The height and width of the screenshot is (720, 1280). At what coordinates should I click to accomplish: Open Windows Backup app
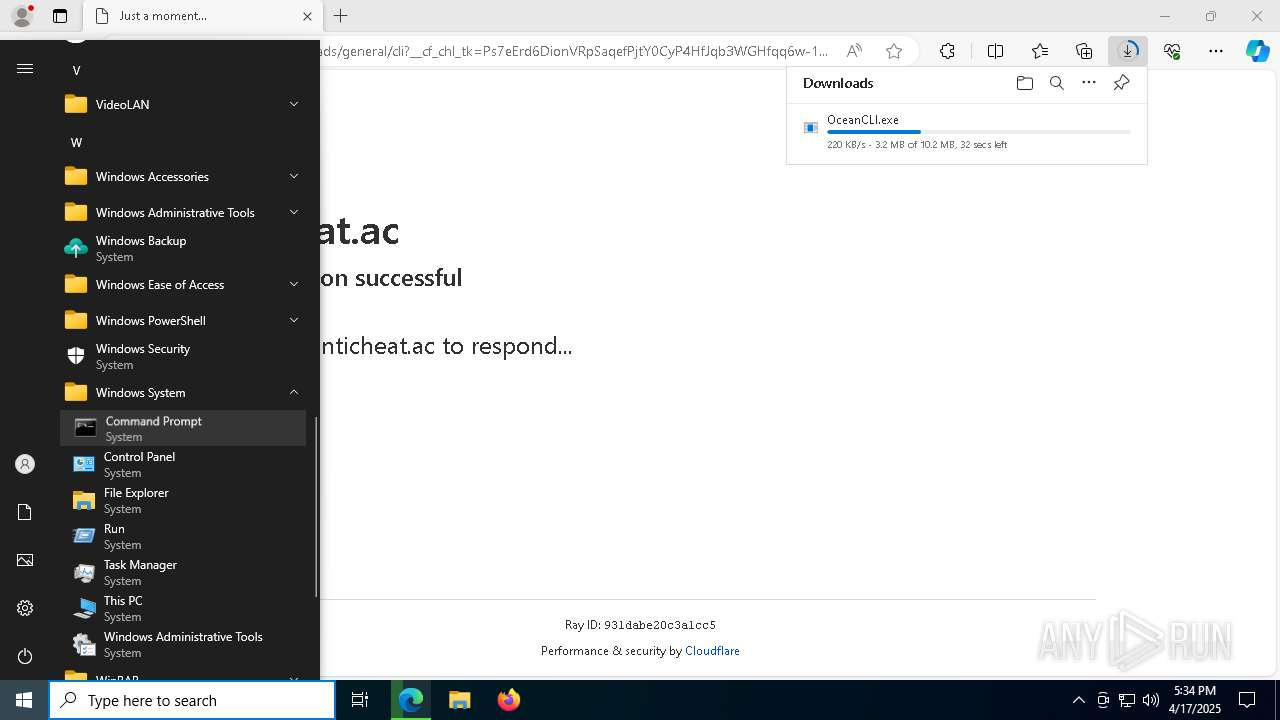pos(183,248)
